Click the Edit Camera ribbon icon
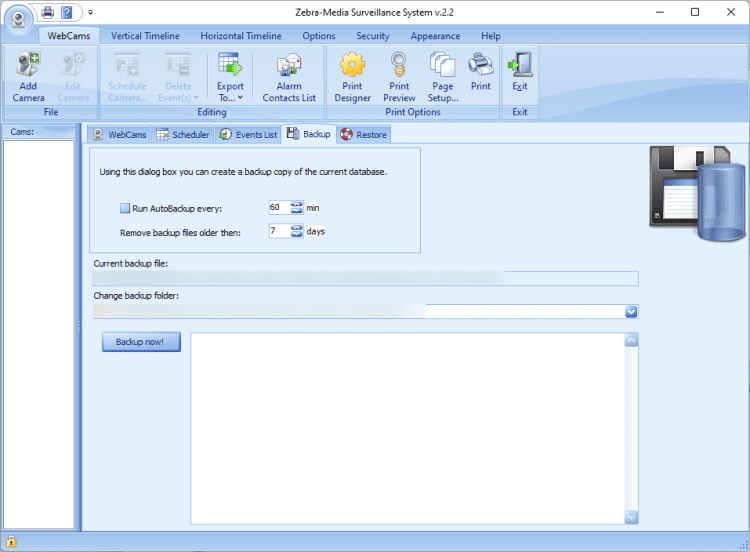 point(73,77)
